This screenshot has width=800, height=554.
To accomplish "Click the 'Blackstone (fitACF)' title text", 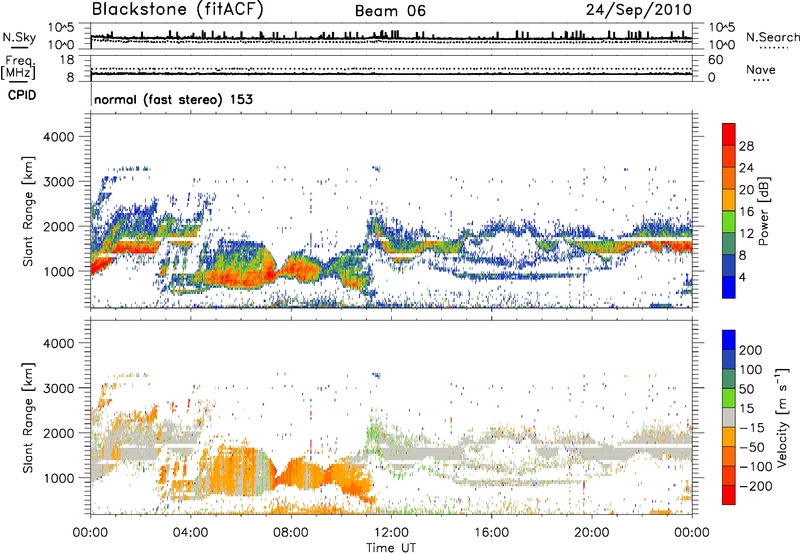I will click(178, 10).
